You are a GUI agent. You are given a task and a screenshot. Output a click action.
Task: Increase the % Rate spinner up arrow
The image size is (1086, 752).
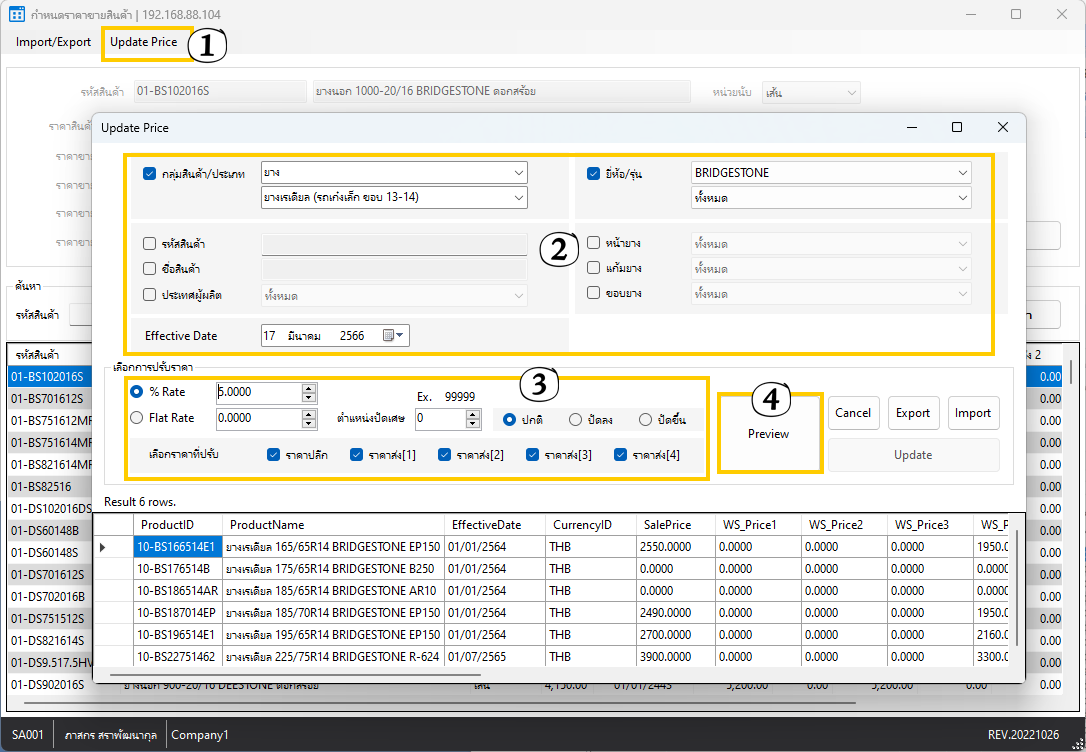pyautogui.click(x=309, y=388)
